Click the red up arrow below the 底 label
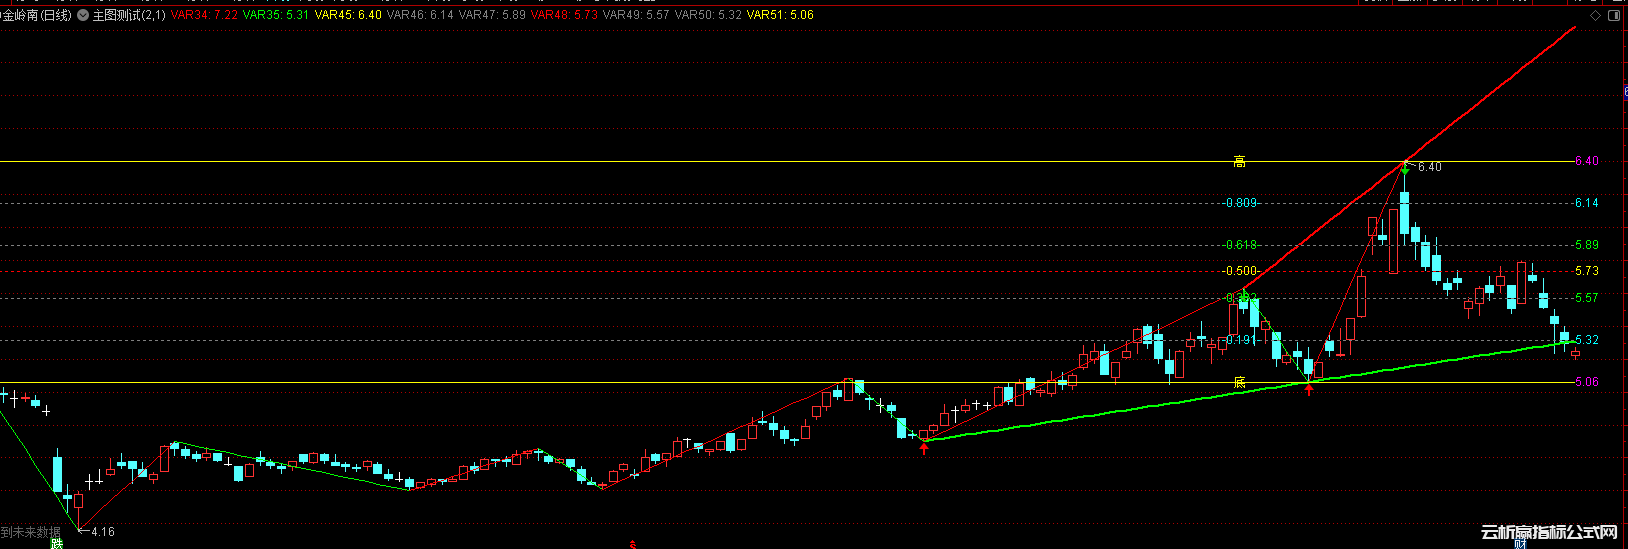The width and height of the screenshot is (1628, 549). (1309, 389)
